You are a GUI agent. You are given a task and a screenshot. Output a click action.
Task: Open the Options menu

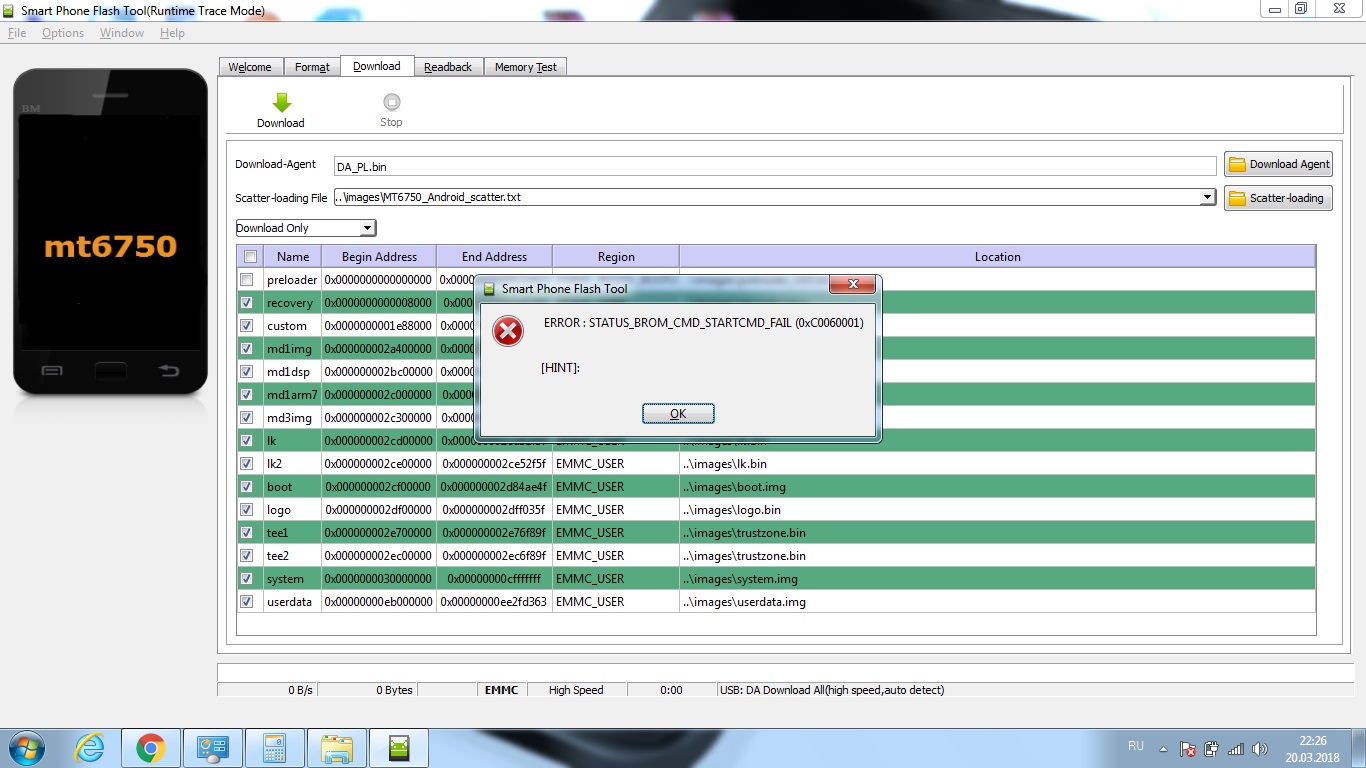click(63, 33)
